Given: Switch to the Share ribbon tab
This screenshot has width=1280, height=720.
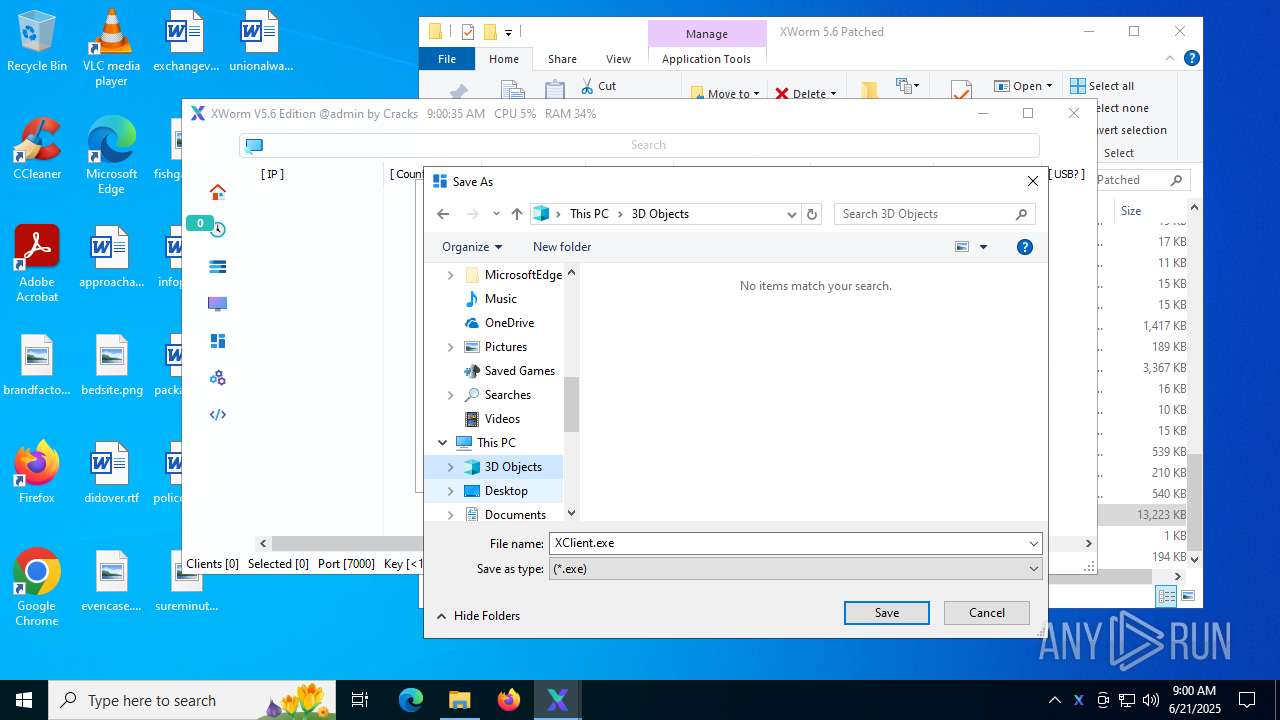Looking at the screenshot, I should 562,59.
